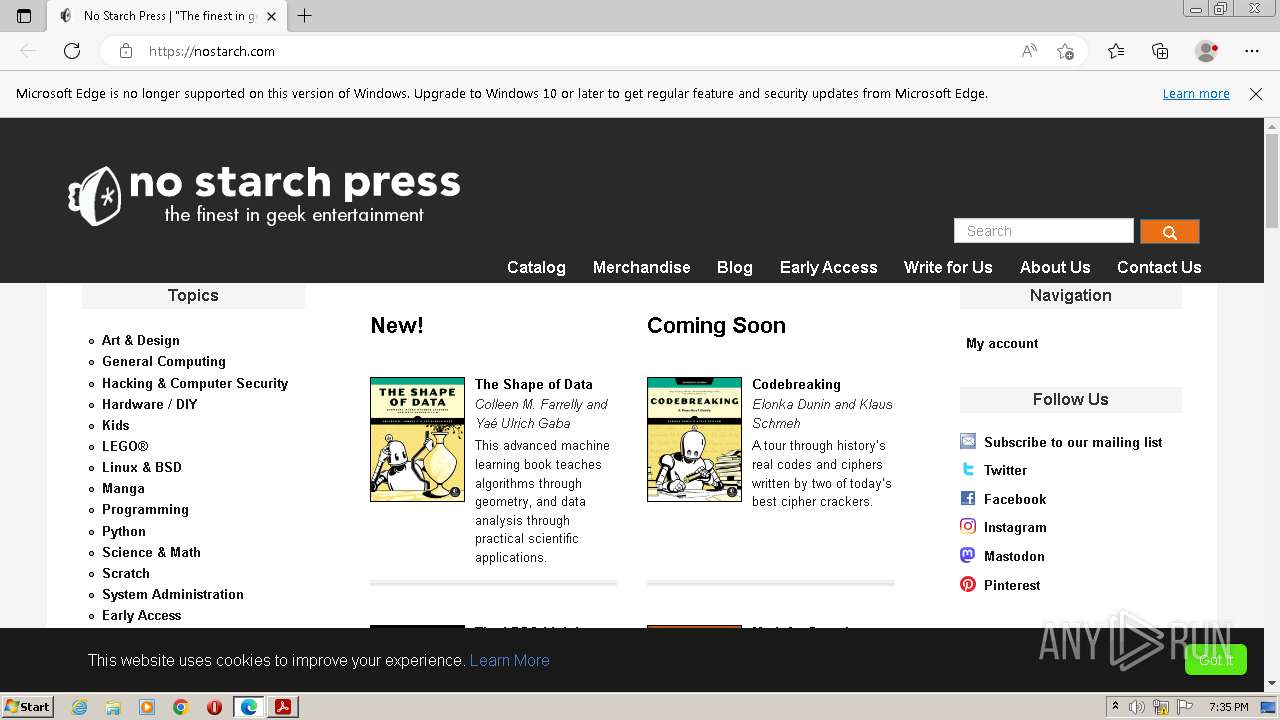Image resolution: width=1280 pixels, height=720 pixels.
Task: Open Read aloud icon in address bar
Action: point(1029,51)
